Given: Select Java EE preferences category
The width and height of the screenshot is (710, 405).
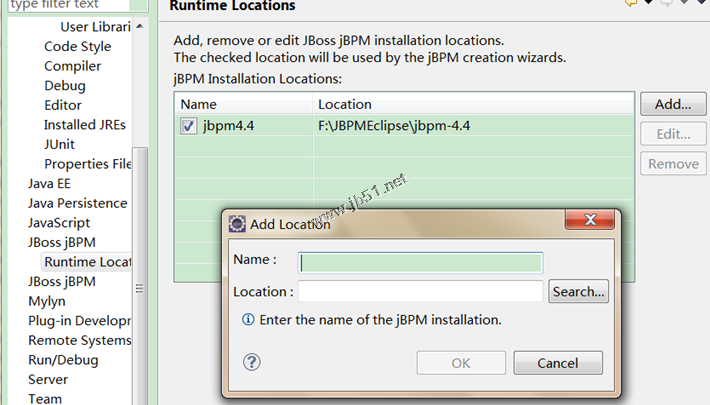Looking at the screenshot, I should [49, 183].
